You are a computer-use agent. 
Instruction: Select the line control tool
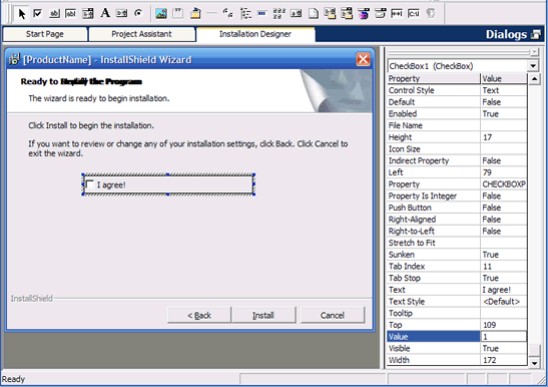point(211,14)
